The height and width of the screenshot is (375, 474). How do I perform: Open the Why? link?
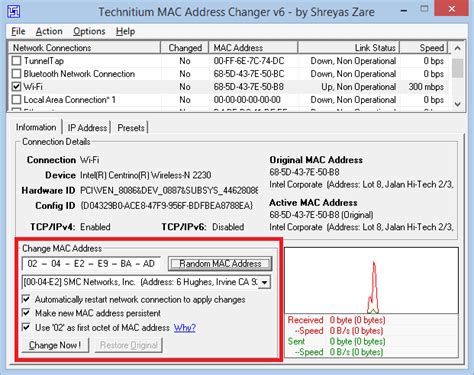(185, 328)
